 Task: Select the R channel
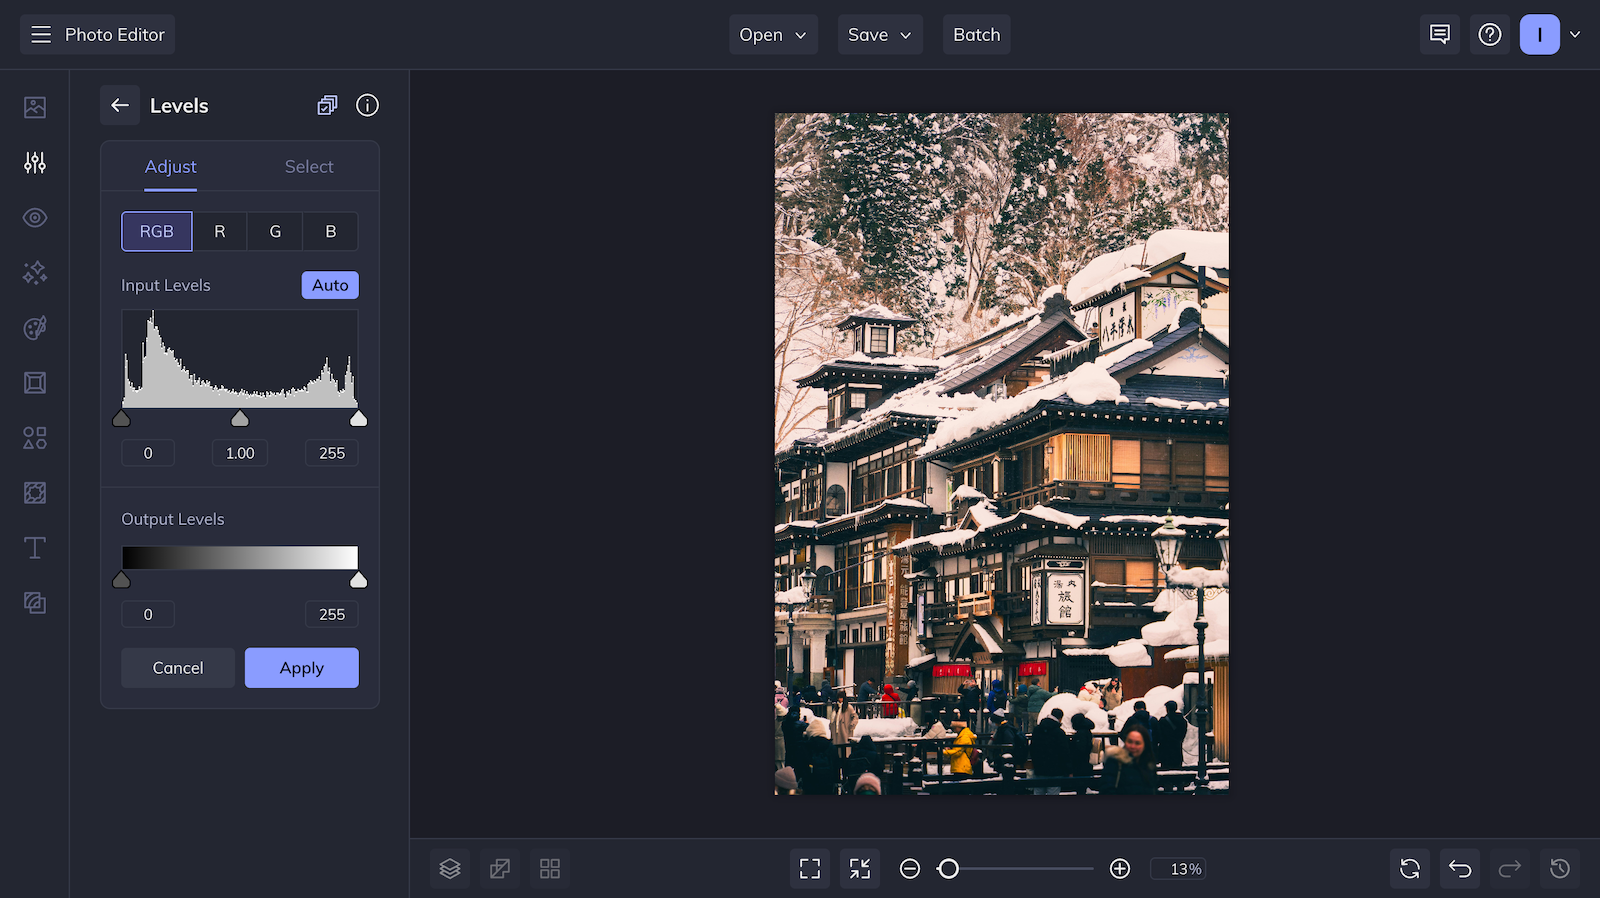(x=220, y=231)
